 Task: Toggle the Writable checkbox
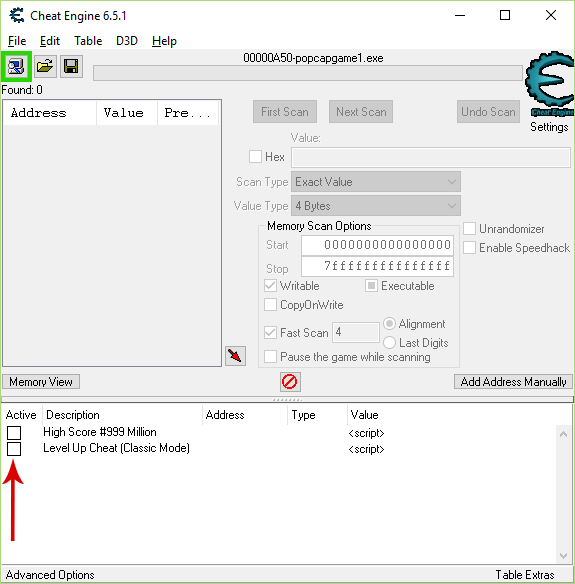click(270, 286)
